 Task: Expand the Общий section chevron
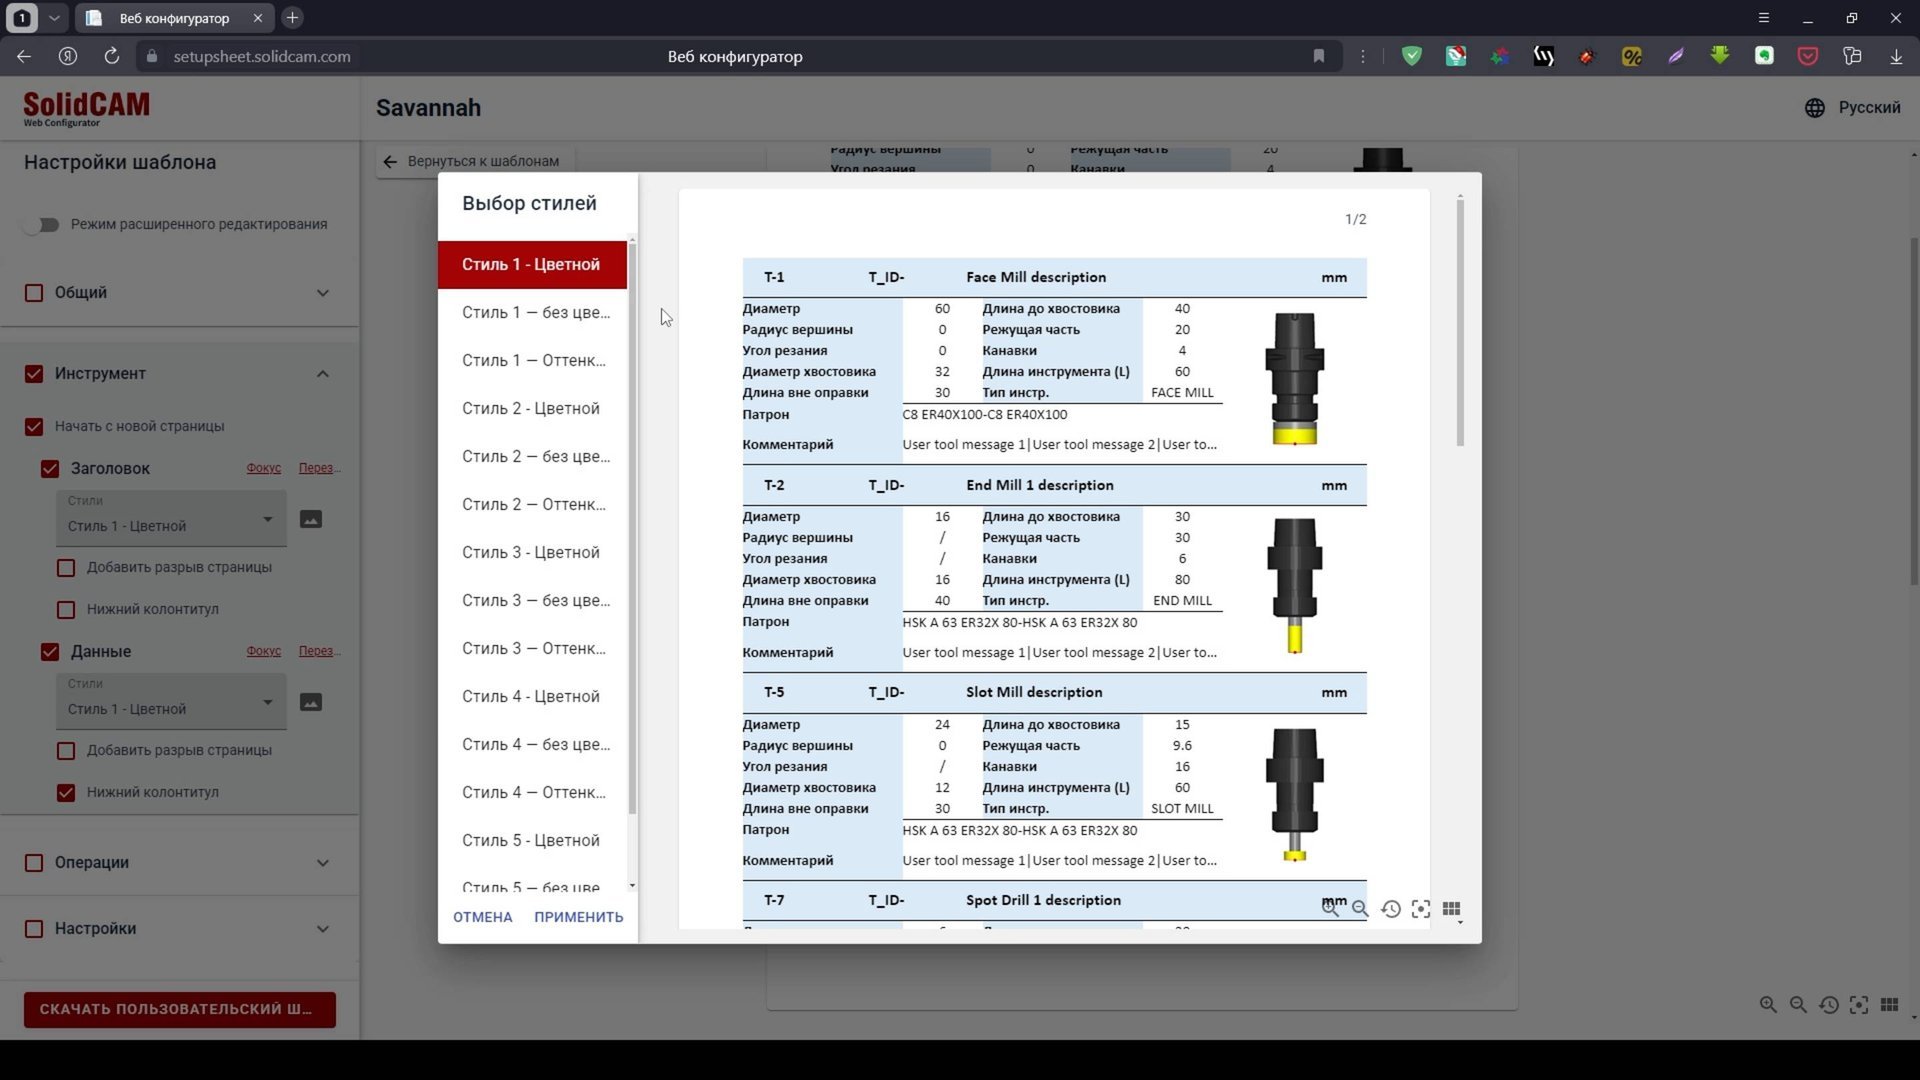tap(322, 293)
